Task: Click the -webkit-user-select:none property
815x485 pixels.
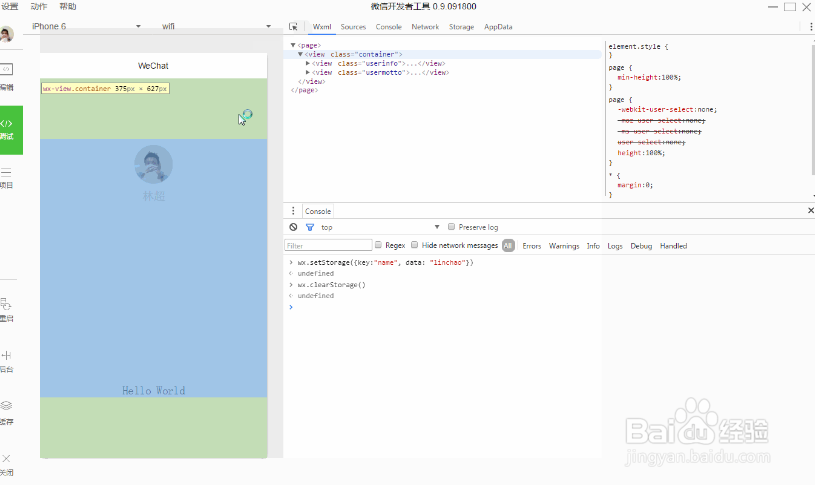Action: (x=667, y=110)
